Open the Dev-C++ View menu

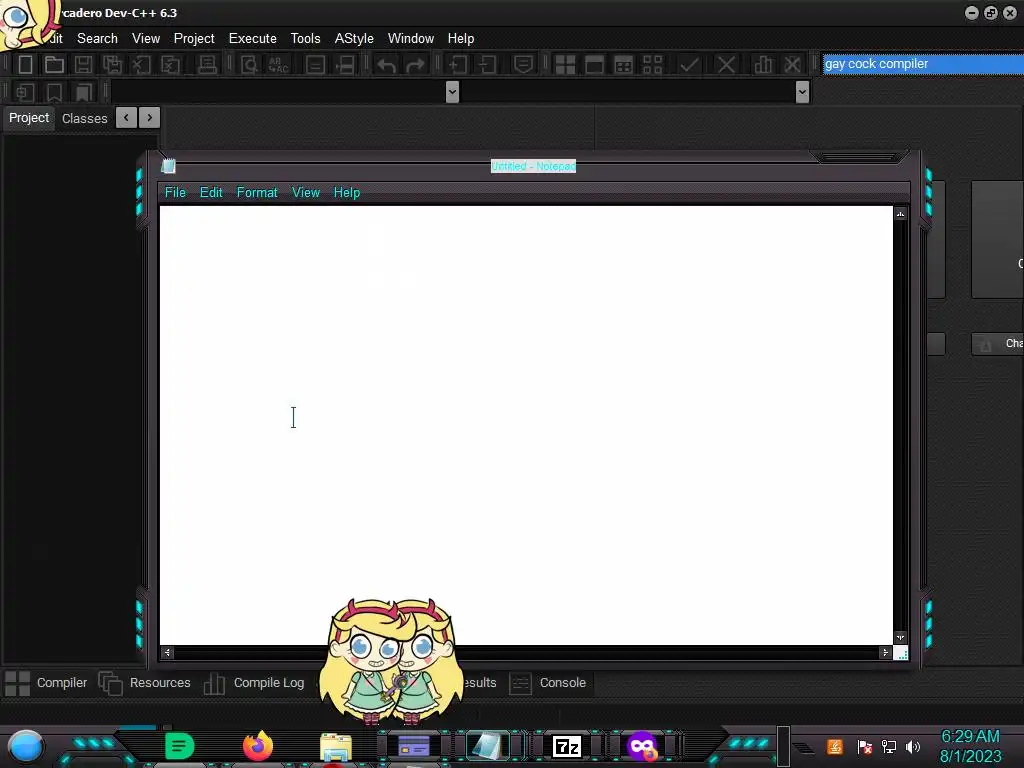coord(146,39)
